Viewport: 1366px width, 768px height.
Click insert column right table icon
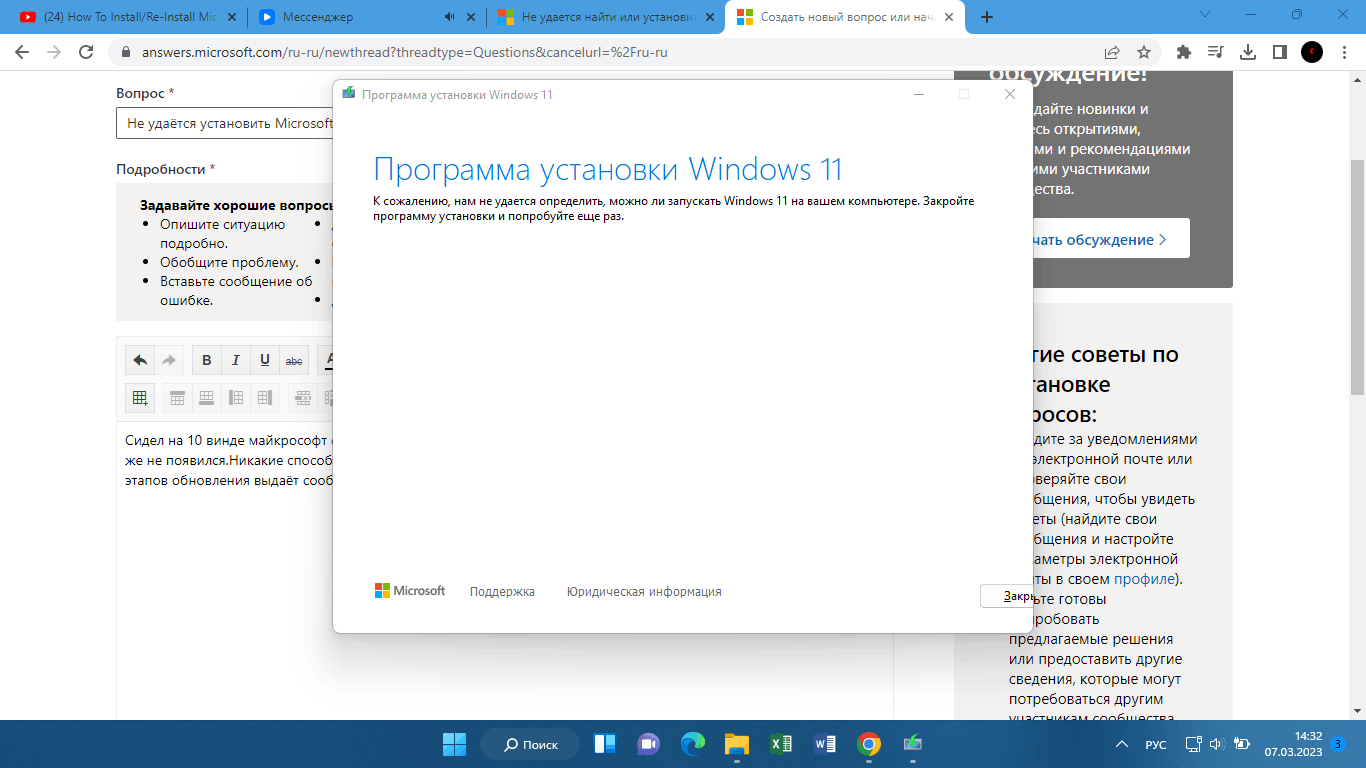[265, 397]
